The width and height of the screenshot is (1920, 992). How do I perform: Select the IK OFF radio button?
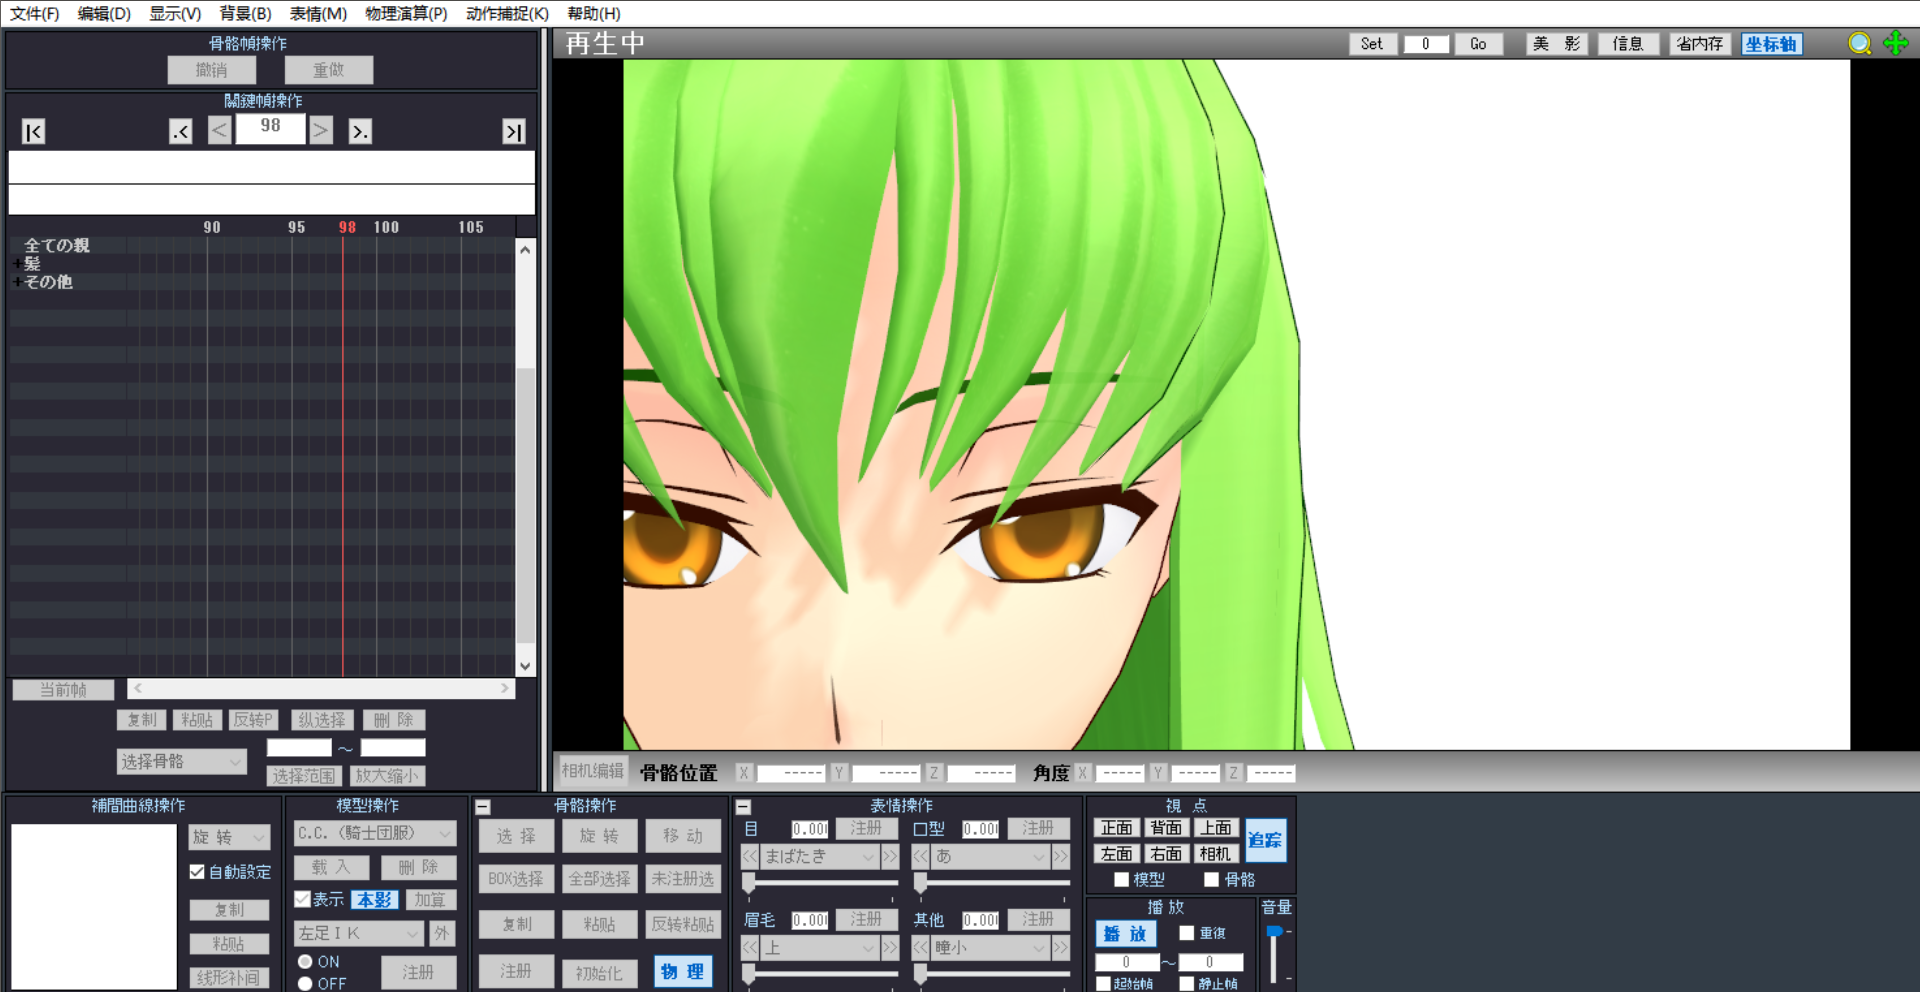pos(305,983)
